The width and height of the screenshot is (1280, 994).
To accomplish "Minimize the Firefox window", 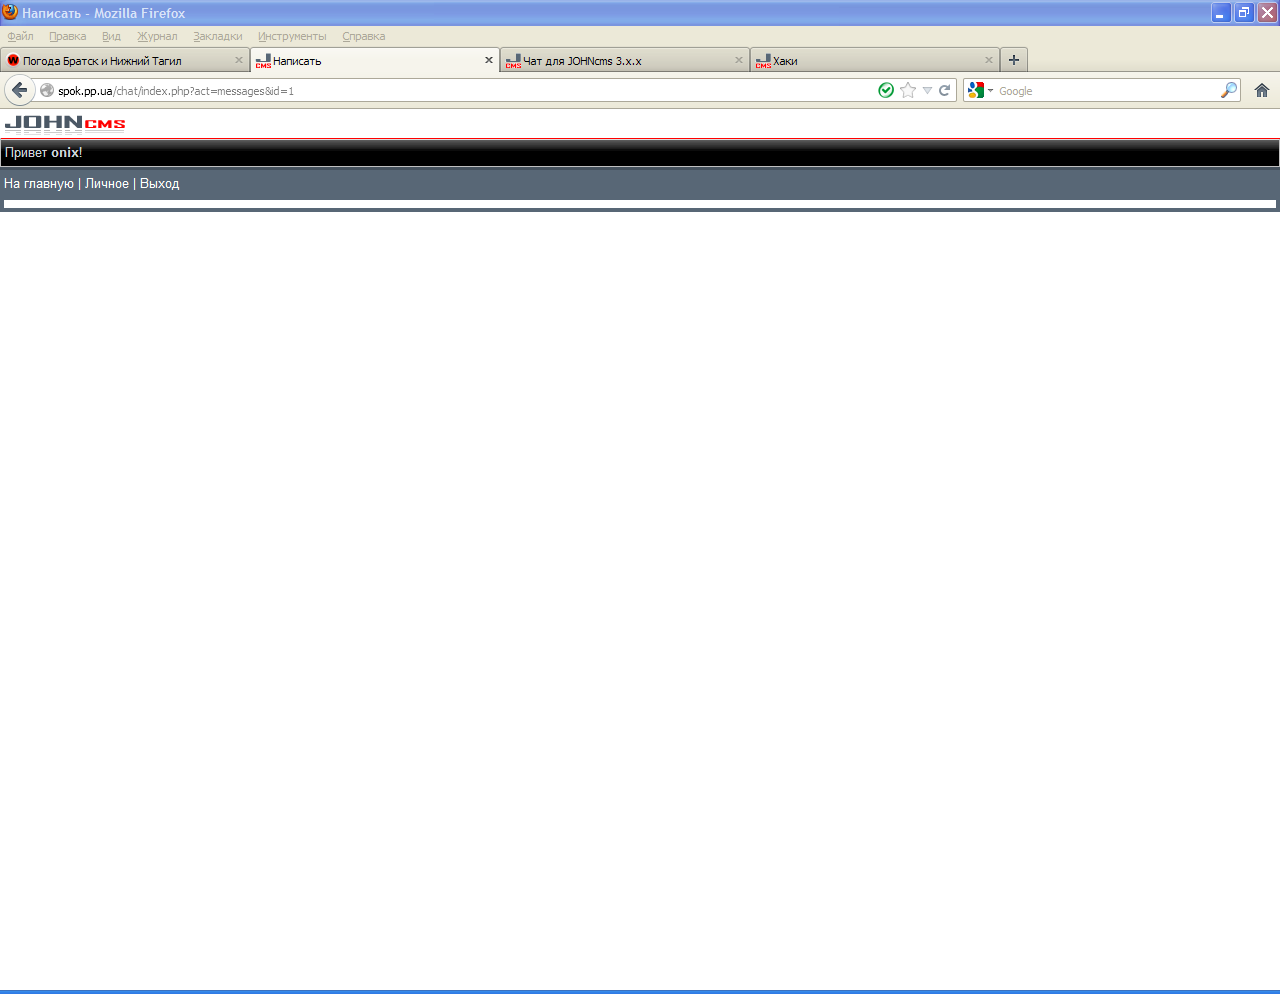I will pyautogui.click(x=1221, y=13).
